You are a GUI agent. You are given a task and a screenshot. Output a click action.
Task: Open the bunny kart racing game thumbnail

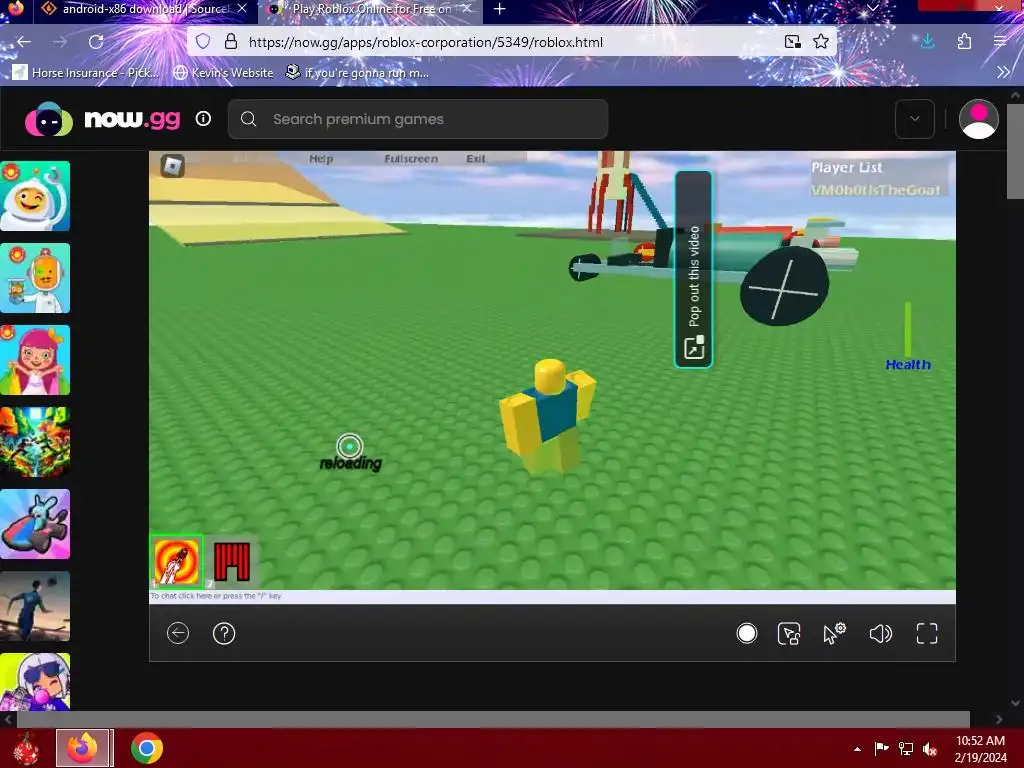coord(35,524)
